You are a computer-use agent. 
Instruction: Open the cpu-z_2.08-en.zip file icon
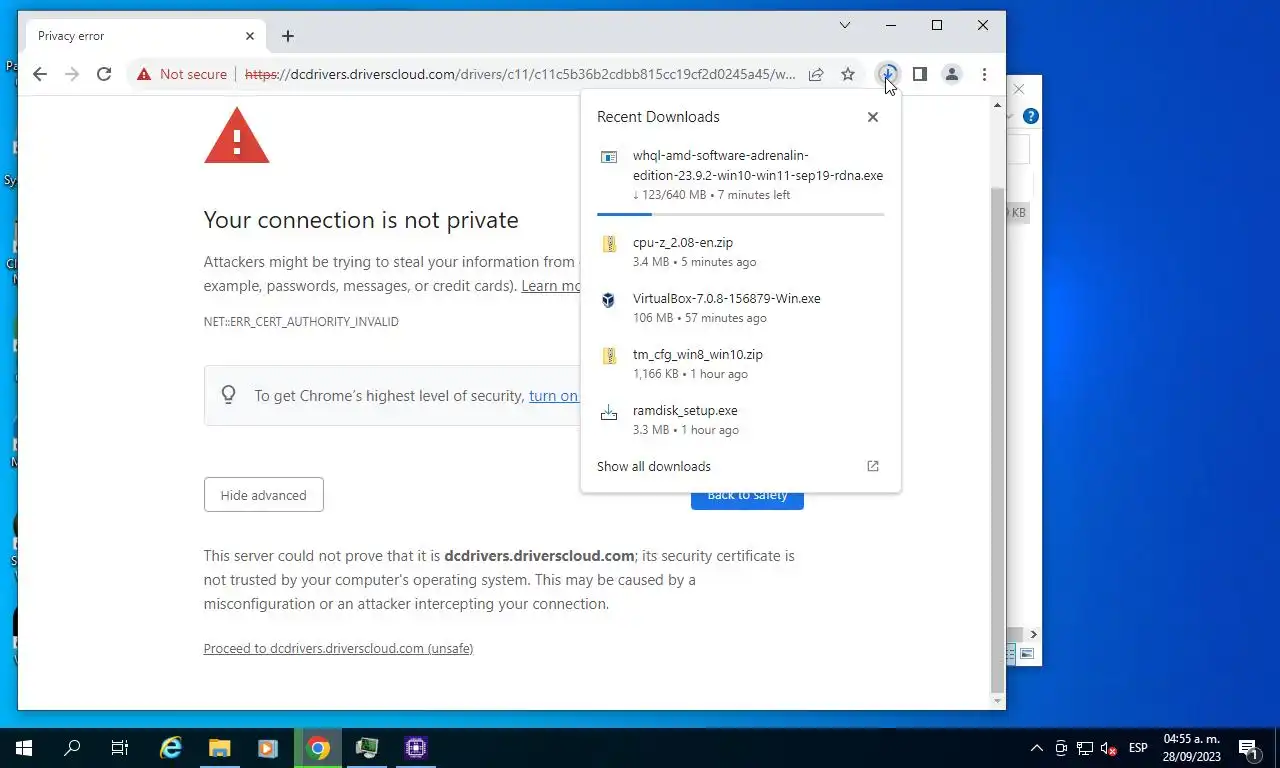(x=609, y=244)
